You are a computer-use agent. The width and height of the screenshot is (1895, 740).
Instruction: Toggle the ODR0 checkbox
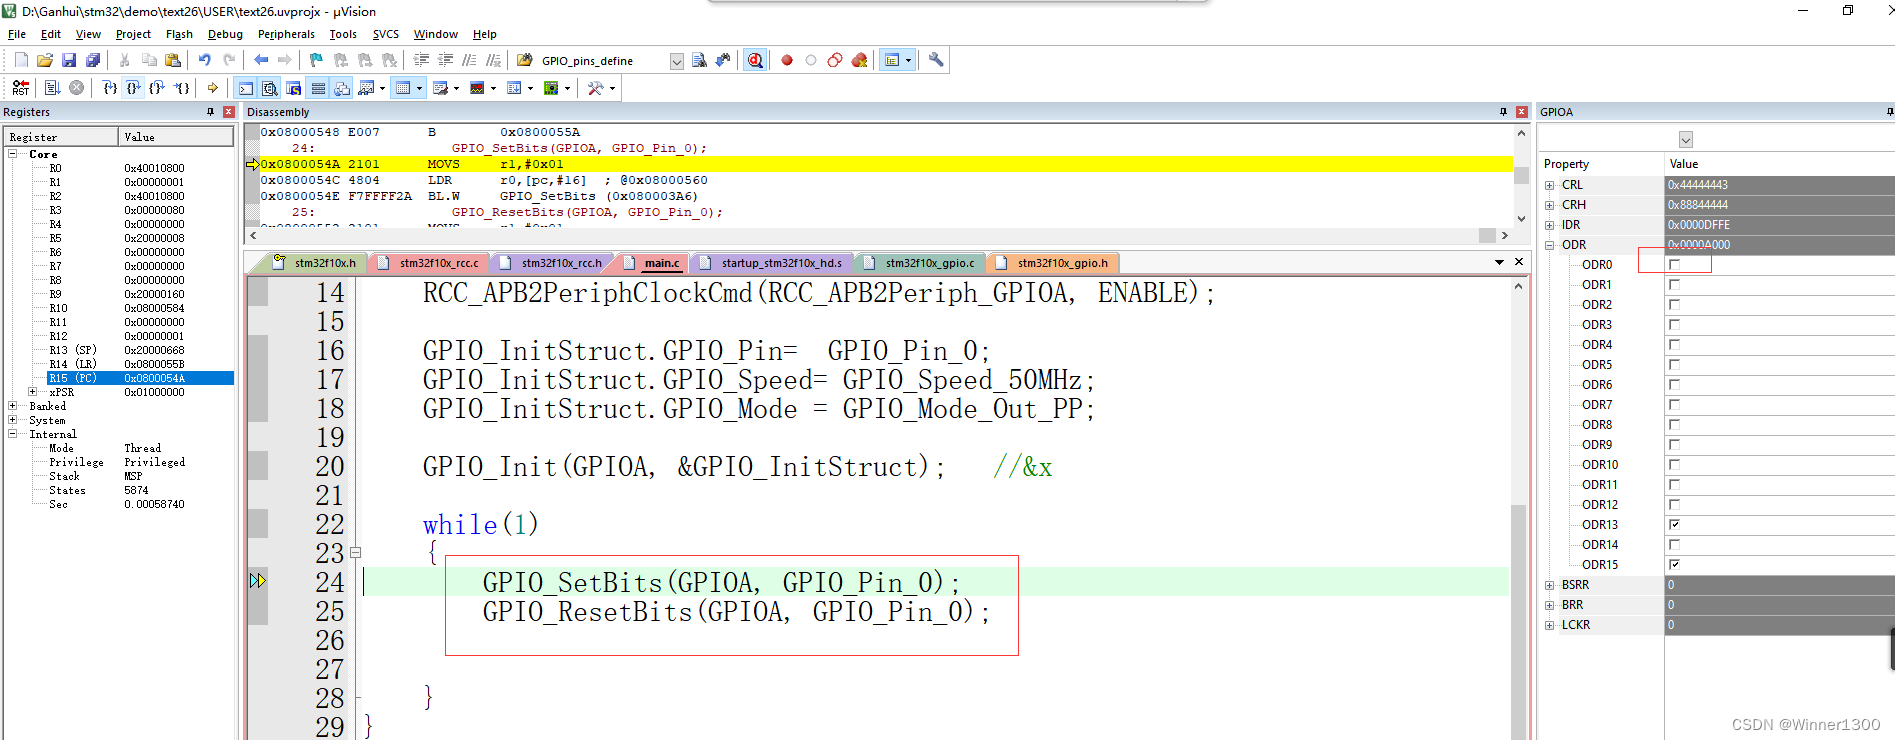coord(1674,265)
